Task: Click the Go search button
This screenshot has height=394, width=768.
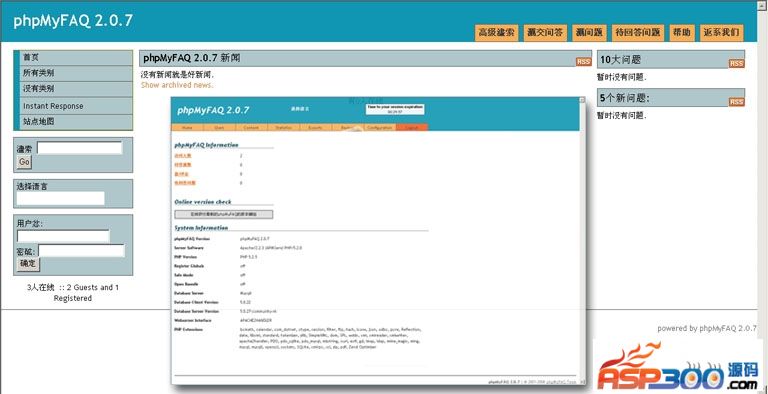Action: coord(24,162)
